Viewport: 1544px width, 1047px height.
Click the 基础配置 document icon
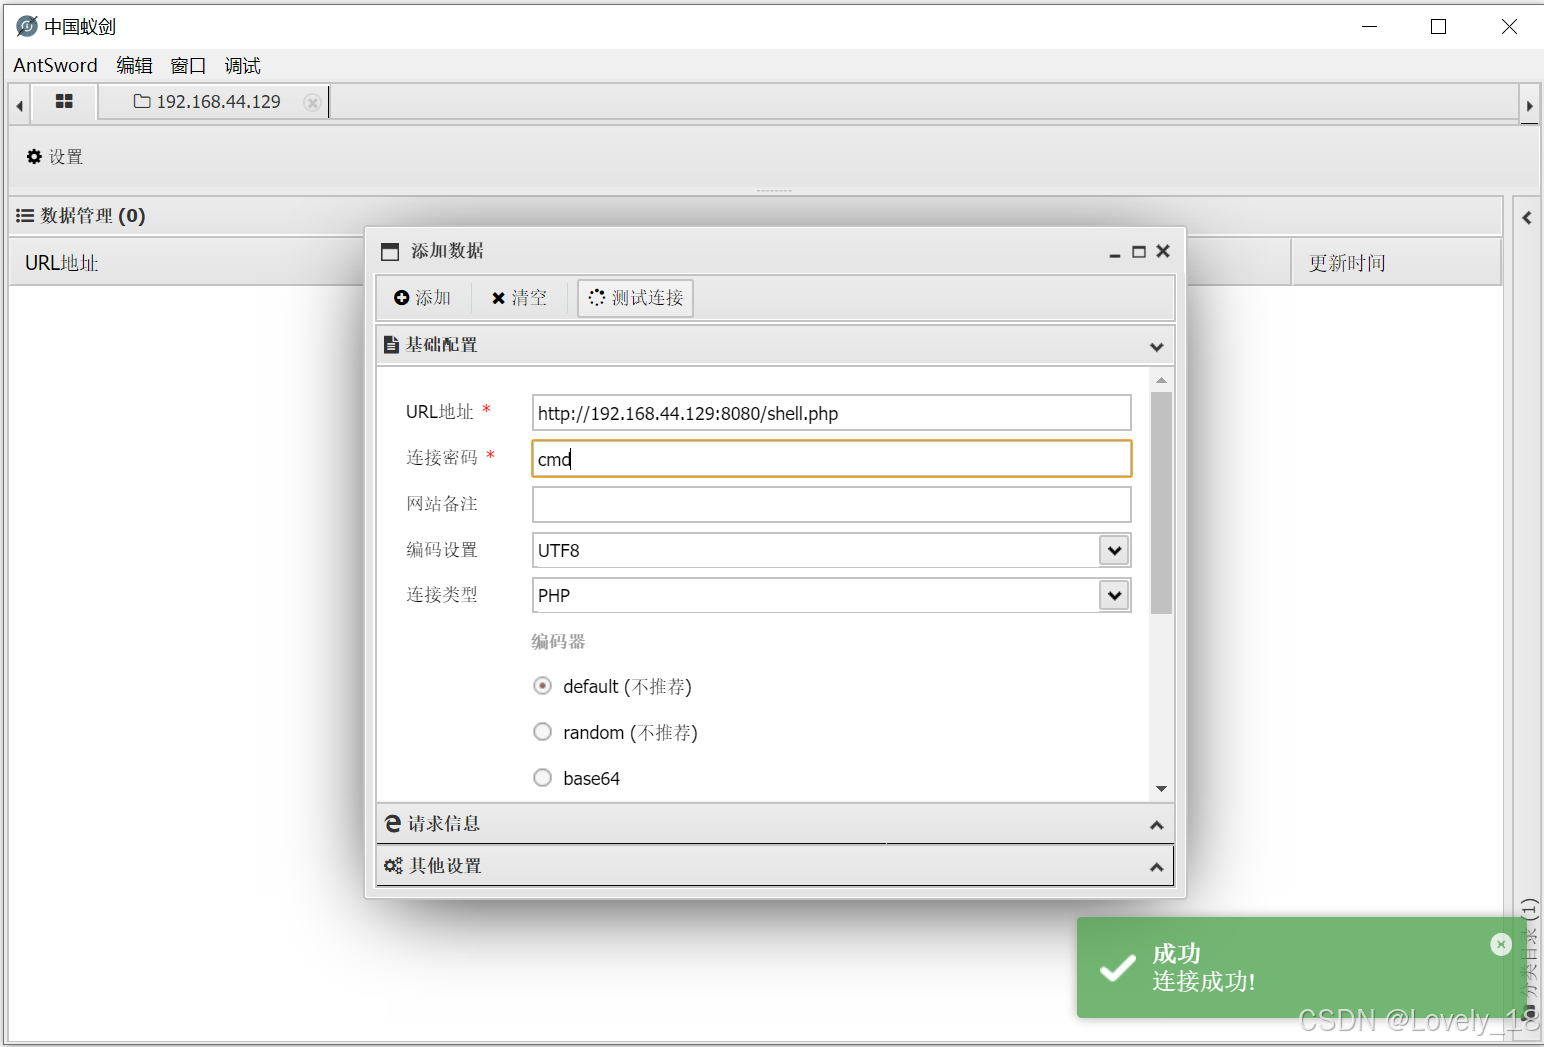(392, 345)
